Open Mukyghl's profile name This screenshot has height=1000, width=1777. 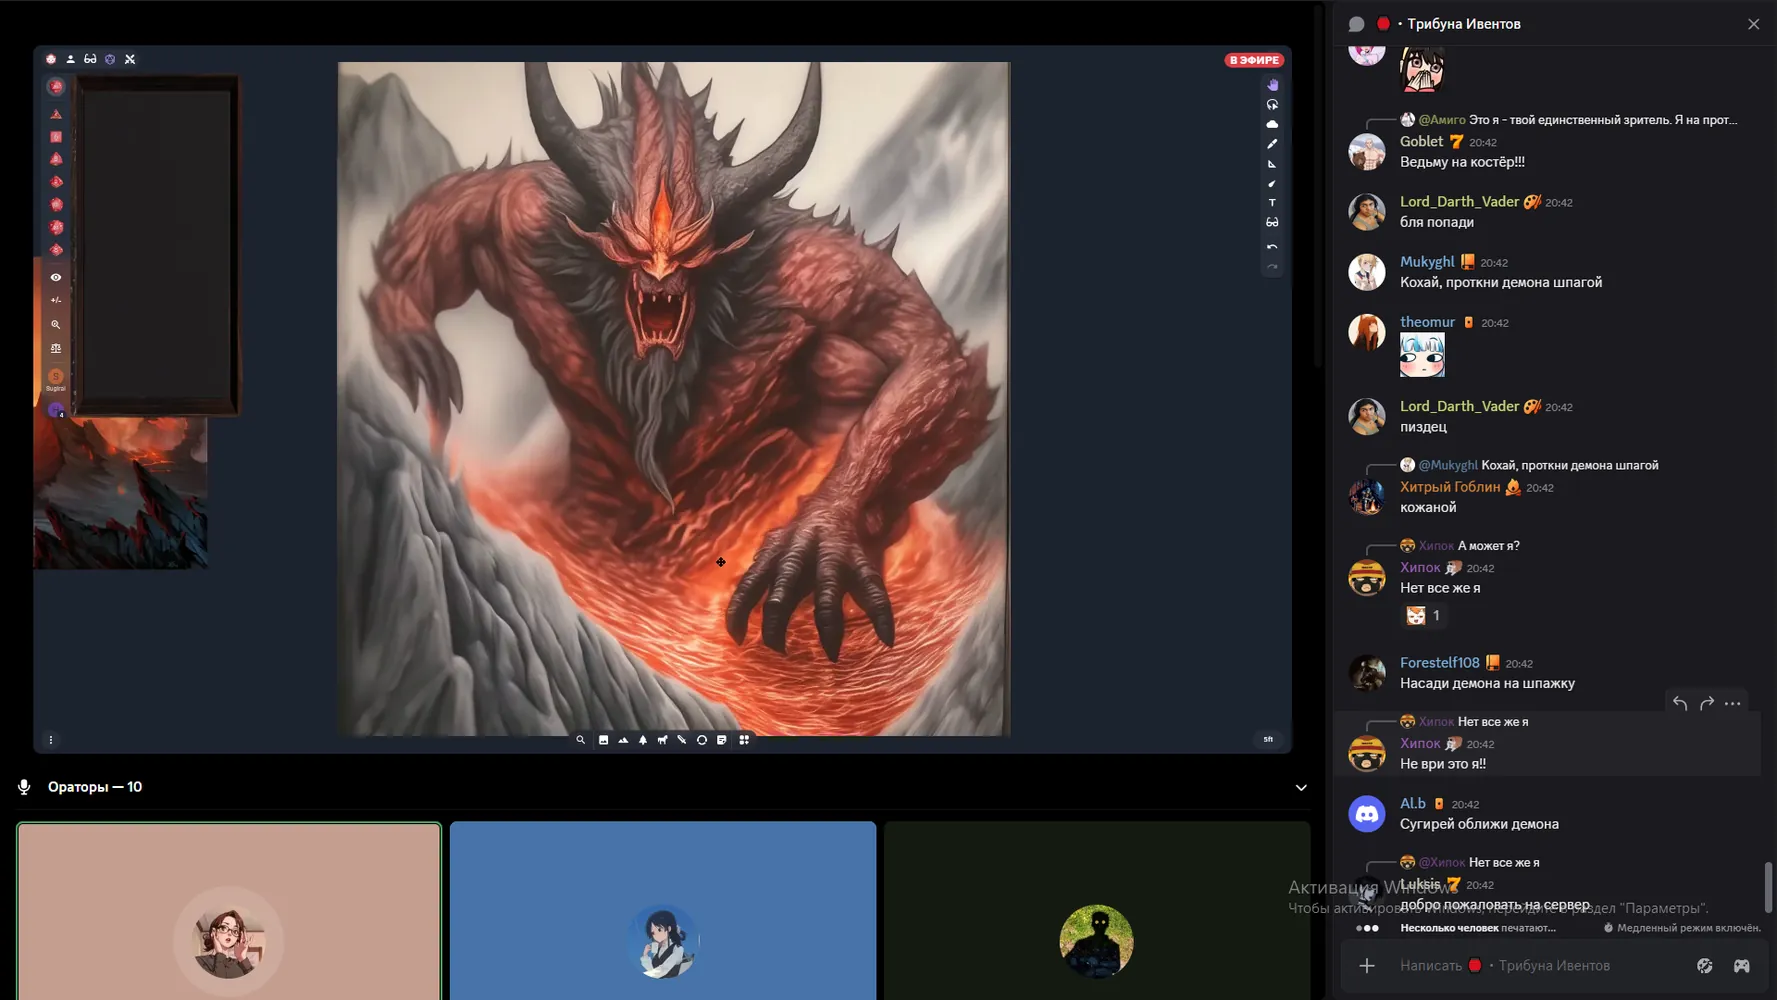[x=1427, y=262]
